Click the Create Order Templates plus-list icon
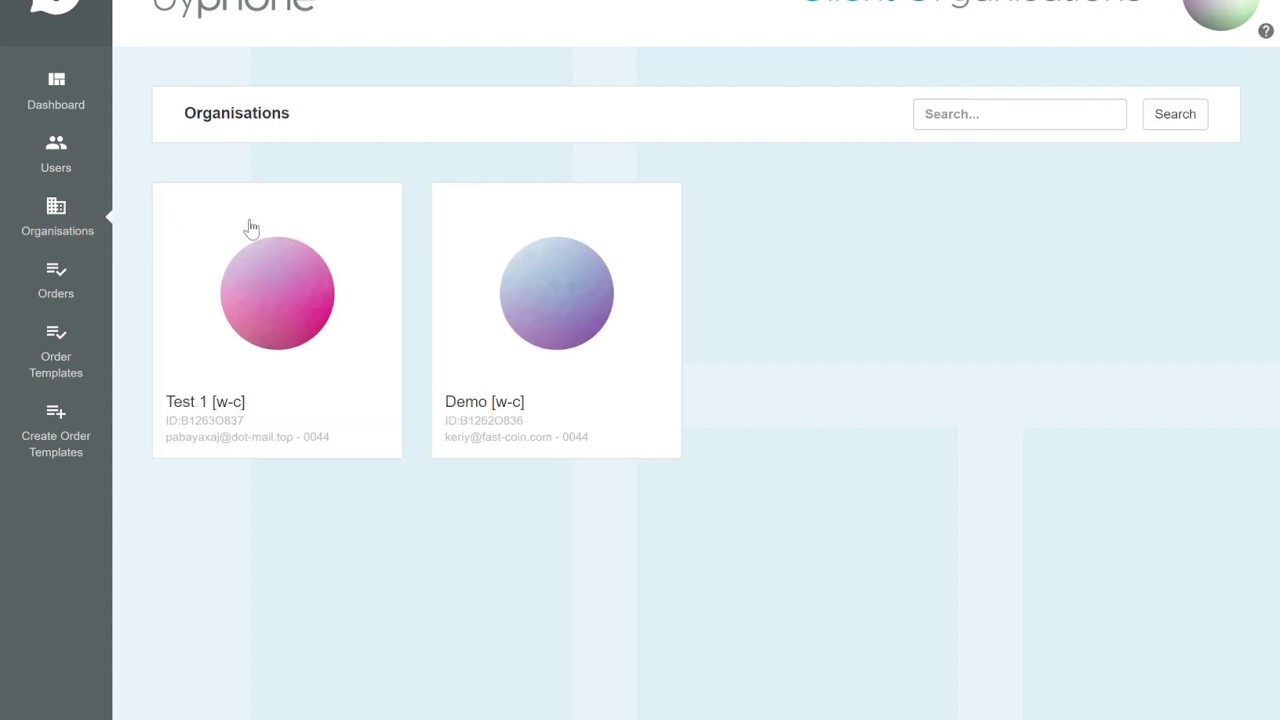 pyautogui.click(x=56, y=411)
